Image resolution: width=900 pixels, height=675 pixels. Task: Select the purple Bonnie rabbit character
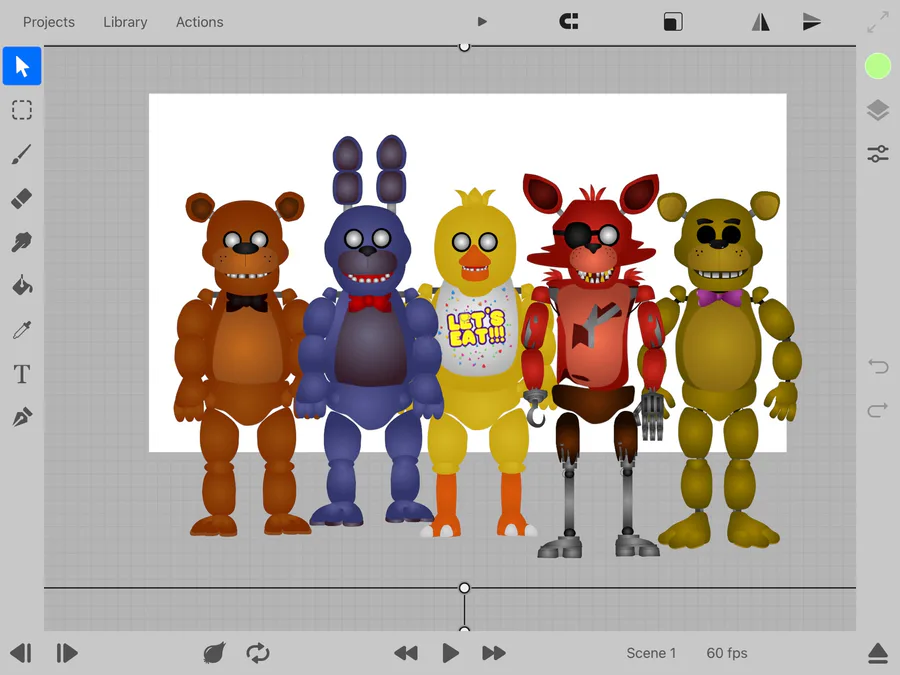[368, 331]
